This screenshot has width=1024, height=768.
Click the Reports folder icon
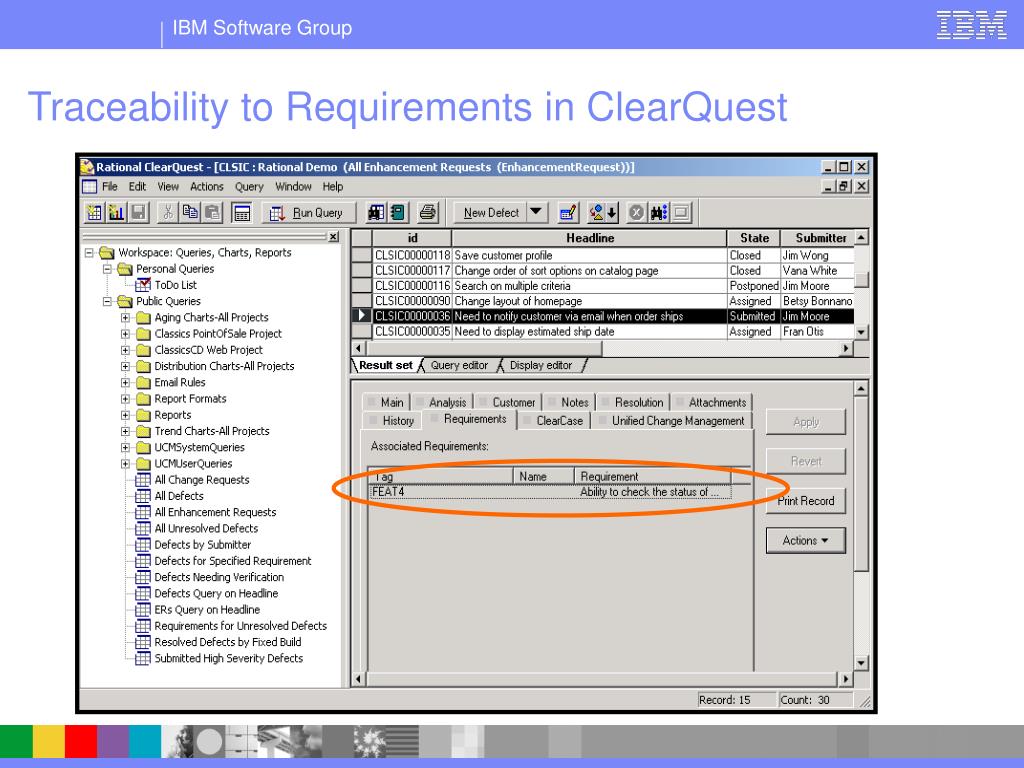pyautogui.click(x=143, y=415)
